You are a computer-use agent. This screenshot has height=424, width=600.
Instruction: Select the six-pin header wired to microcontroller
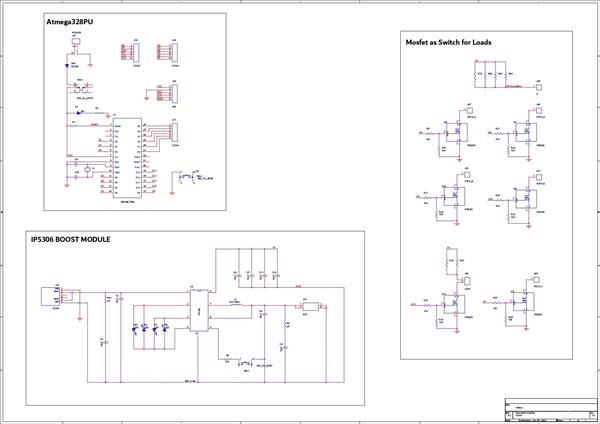coord(174,132)
